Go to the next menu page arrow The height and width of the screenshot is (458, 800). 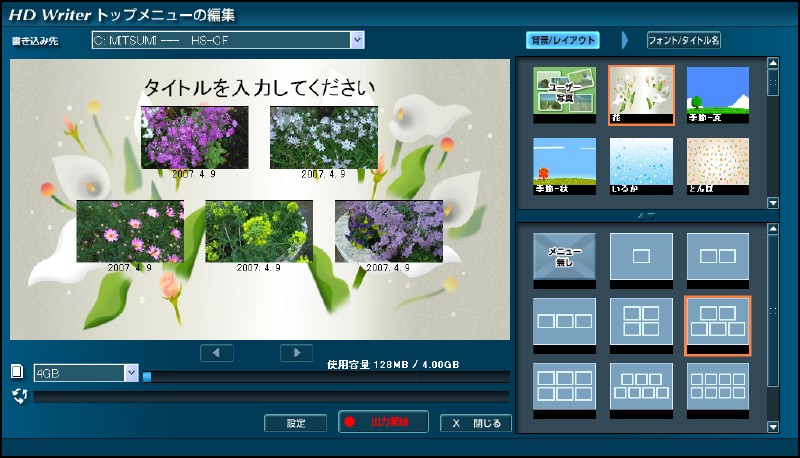point(296,352)
